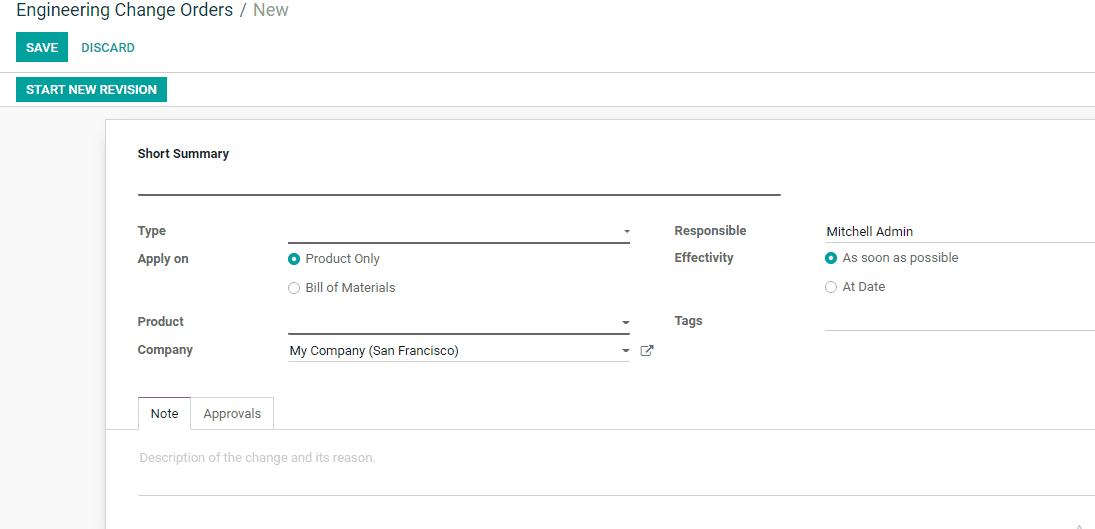Open the Type dropdown
This screenshot has width=1095, height=529.
459,231
